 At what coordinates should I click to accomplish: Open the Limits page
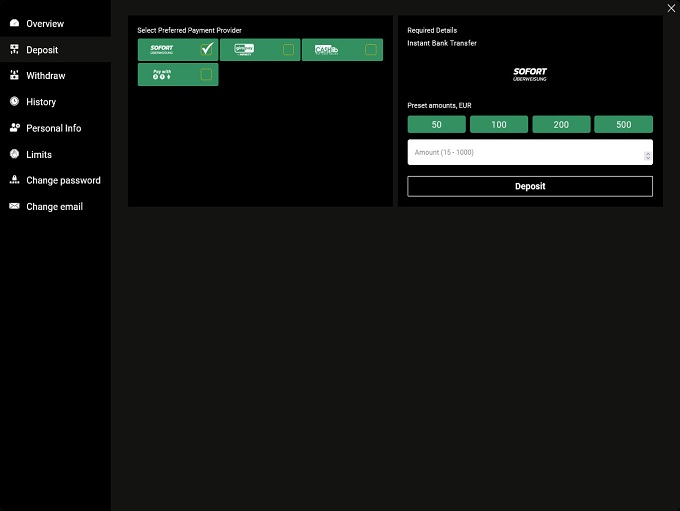[x=55, y=154]
